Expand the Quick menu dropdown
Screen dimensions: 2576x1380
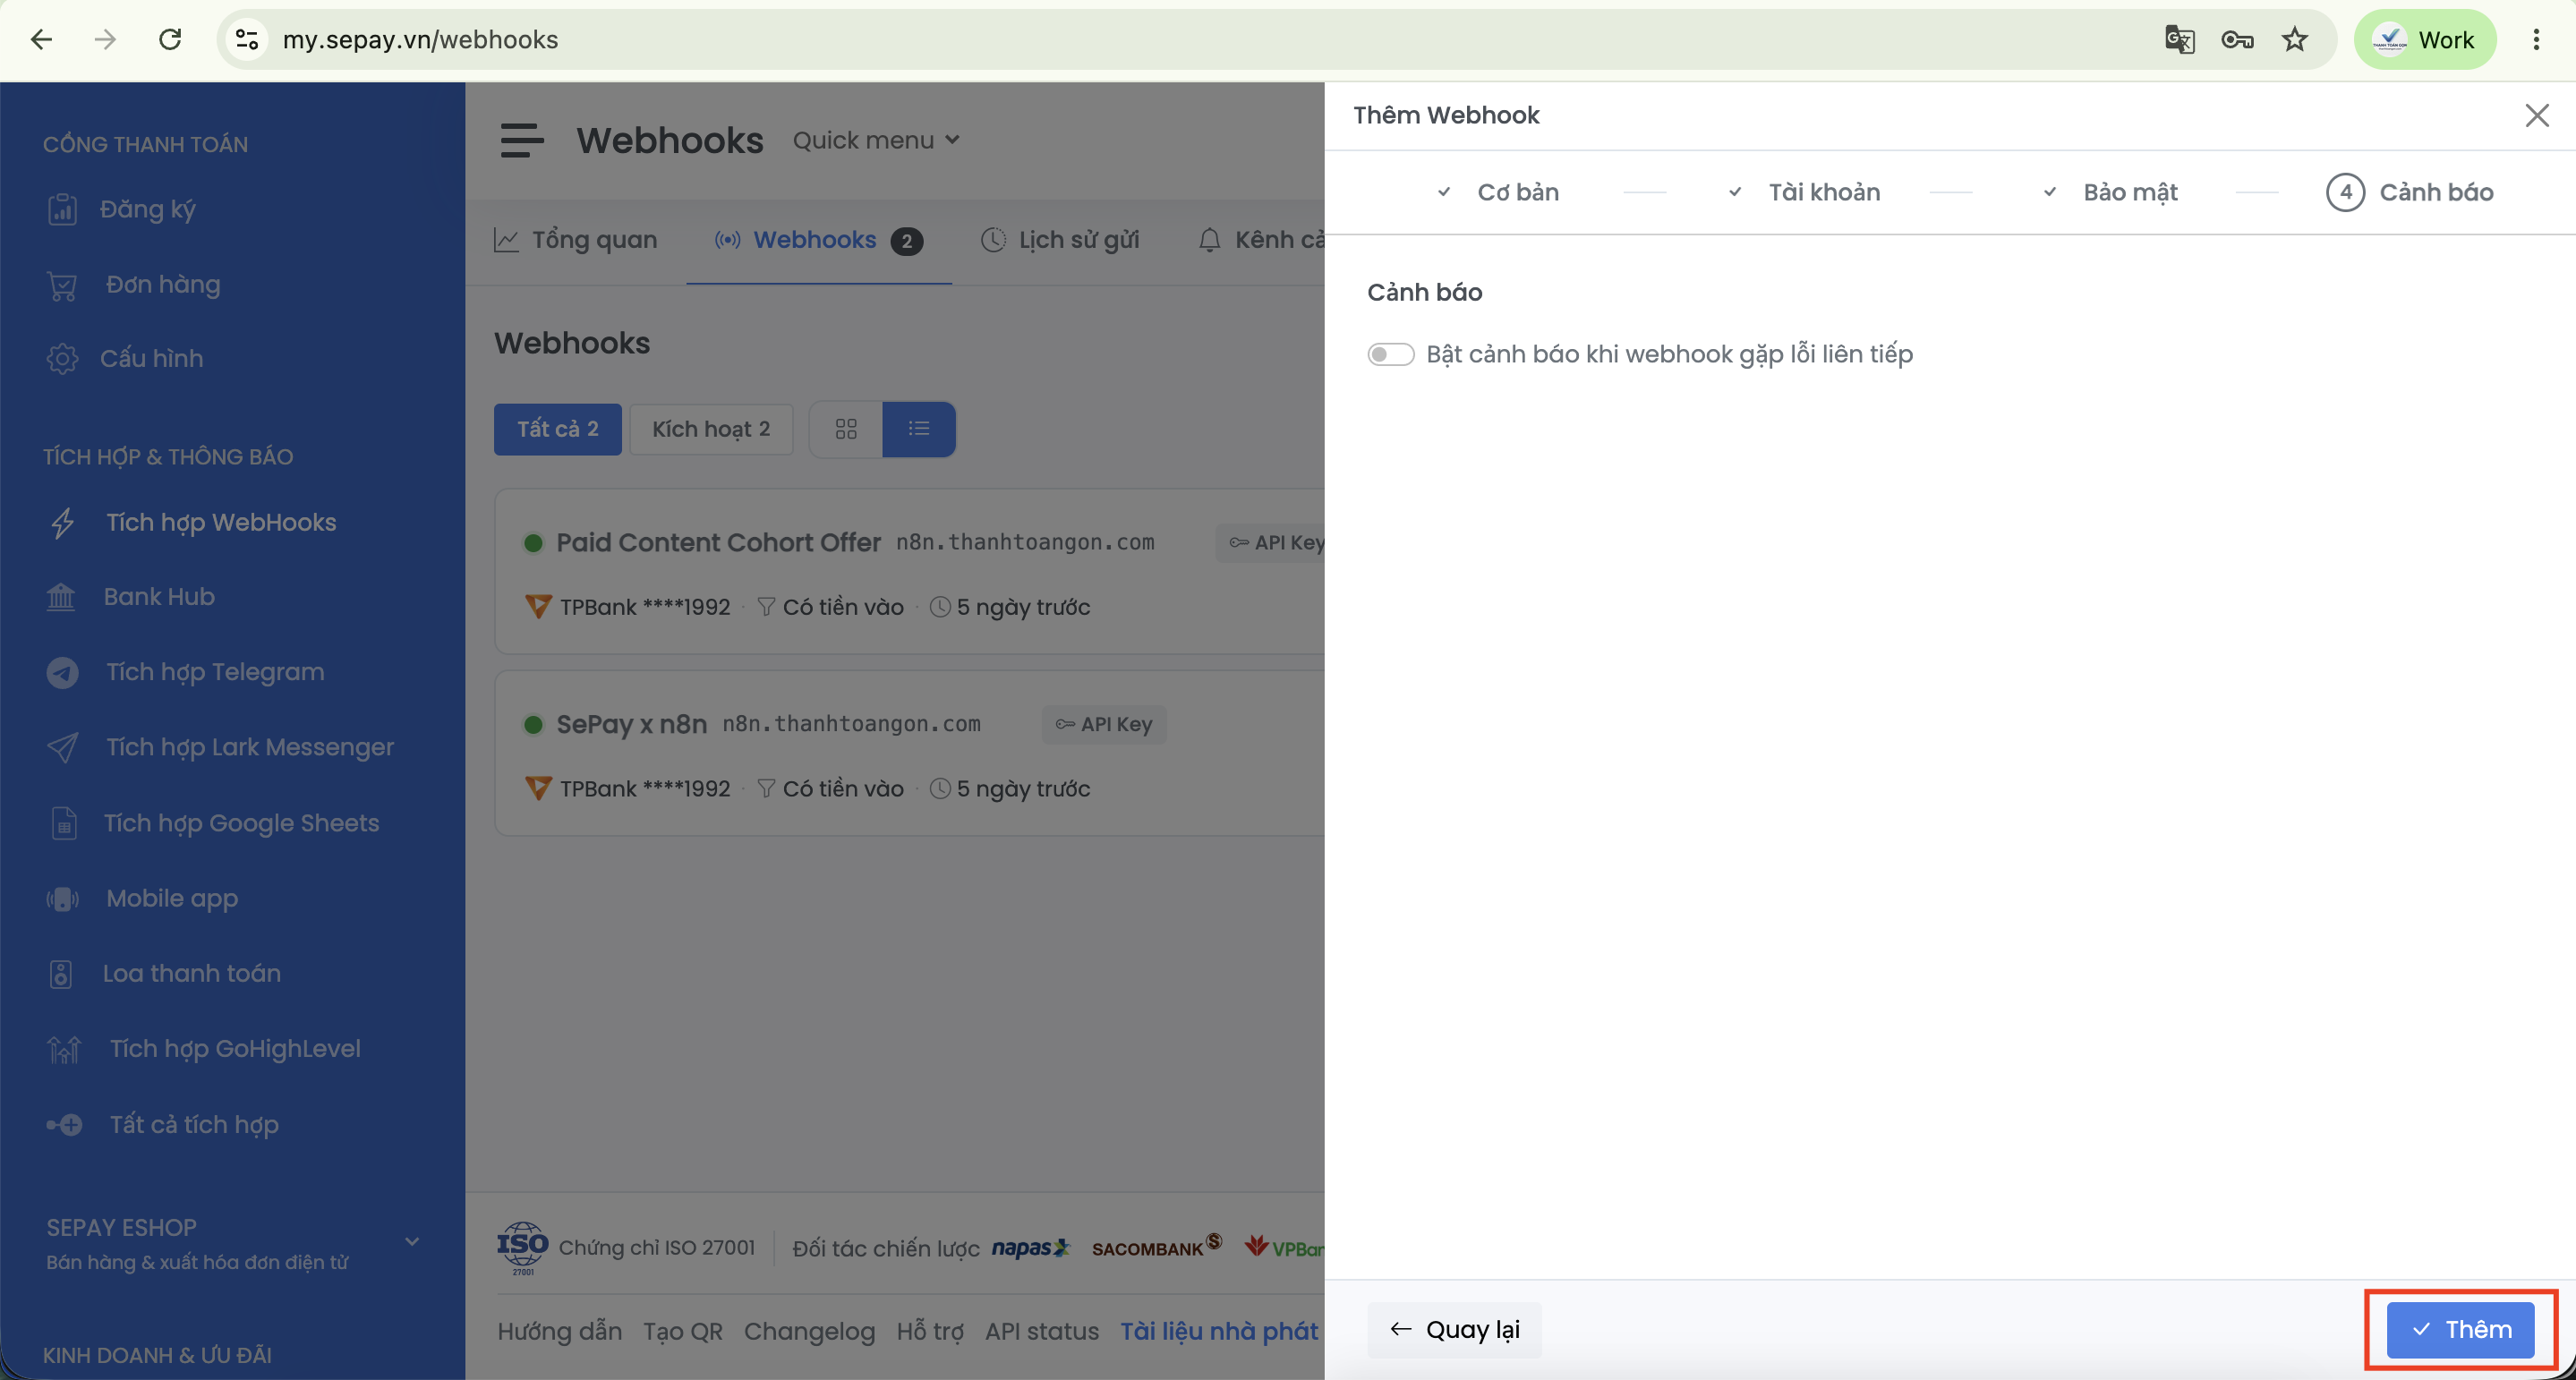point(876,140)
